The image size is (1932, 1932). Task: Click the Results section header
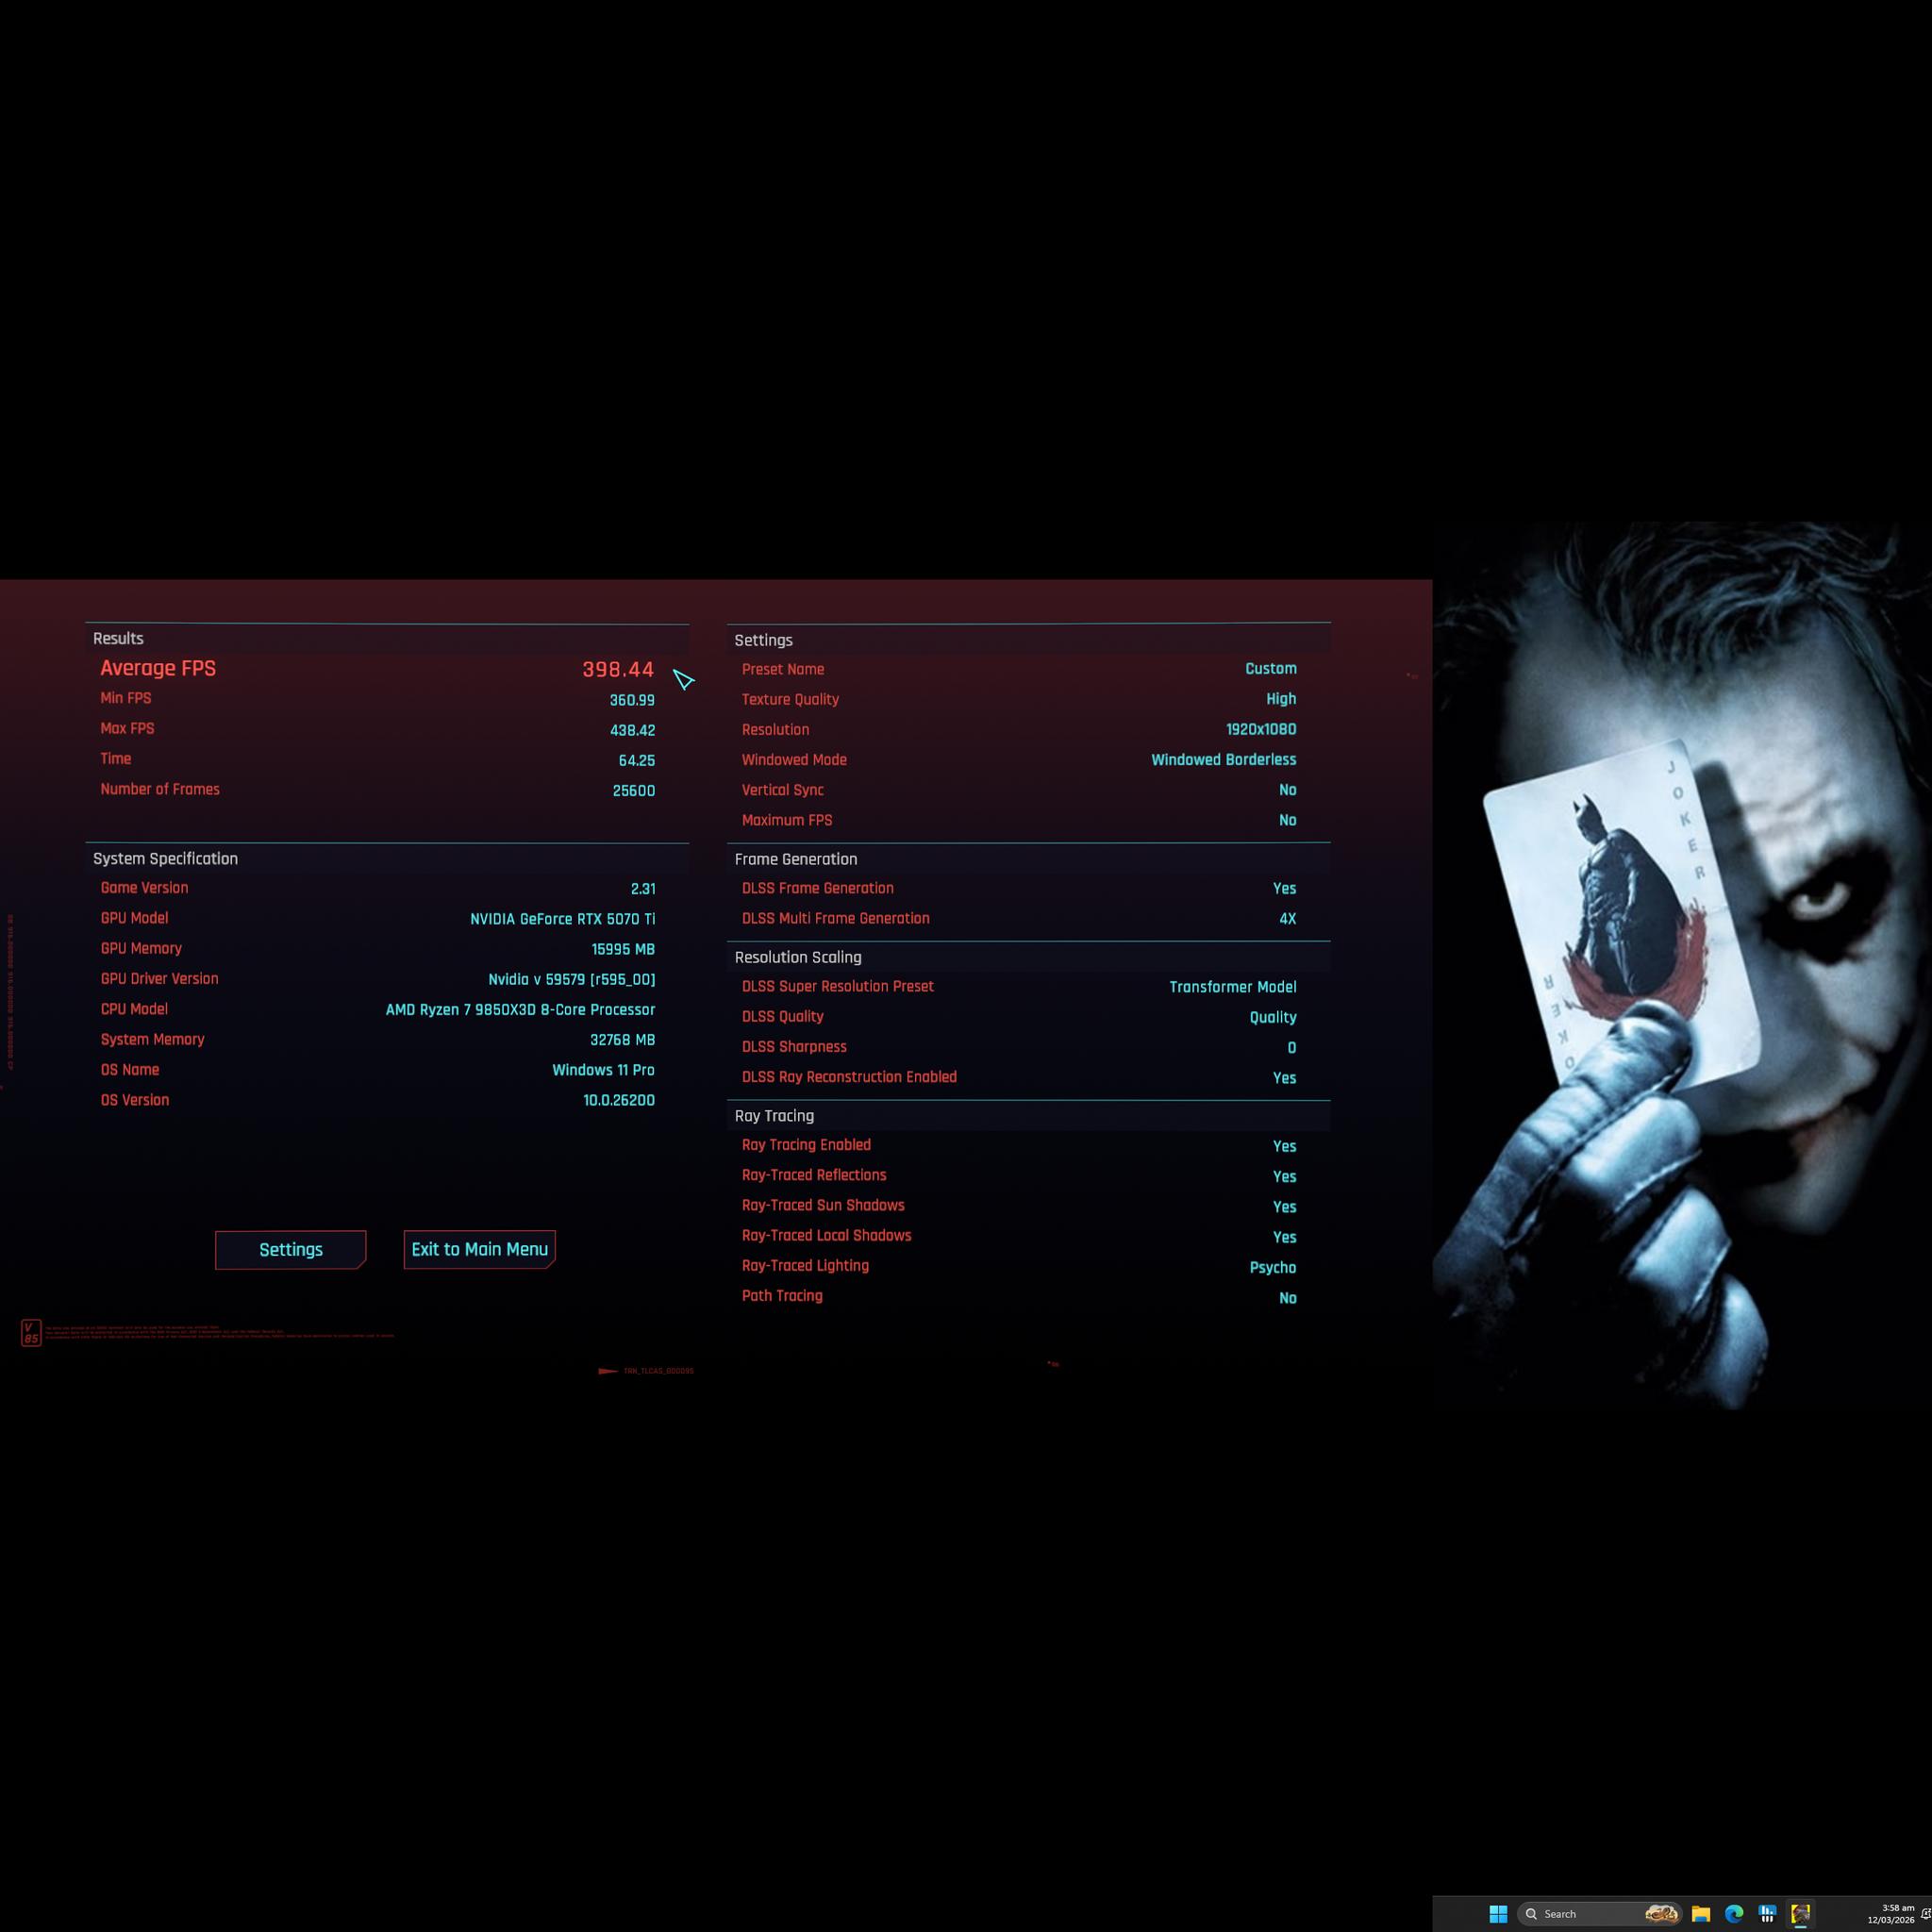pos(118,639)
